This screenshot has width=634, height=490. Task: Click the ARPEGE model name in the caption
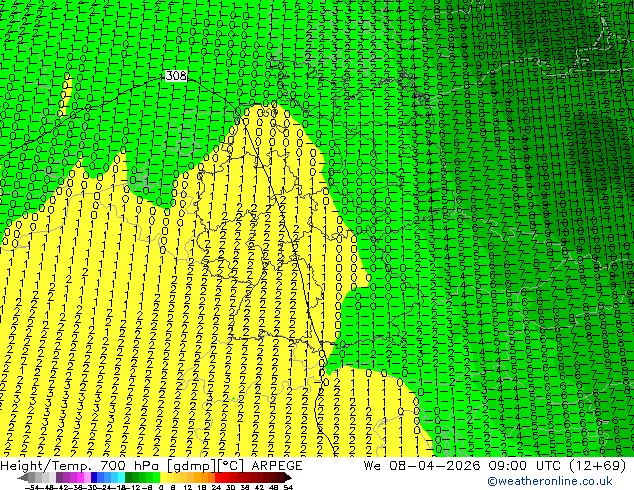point(277,466)
